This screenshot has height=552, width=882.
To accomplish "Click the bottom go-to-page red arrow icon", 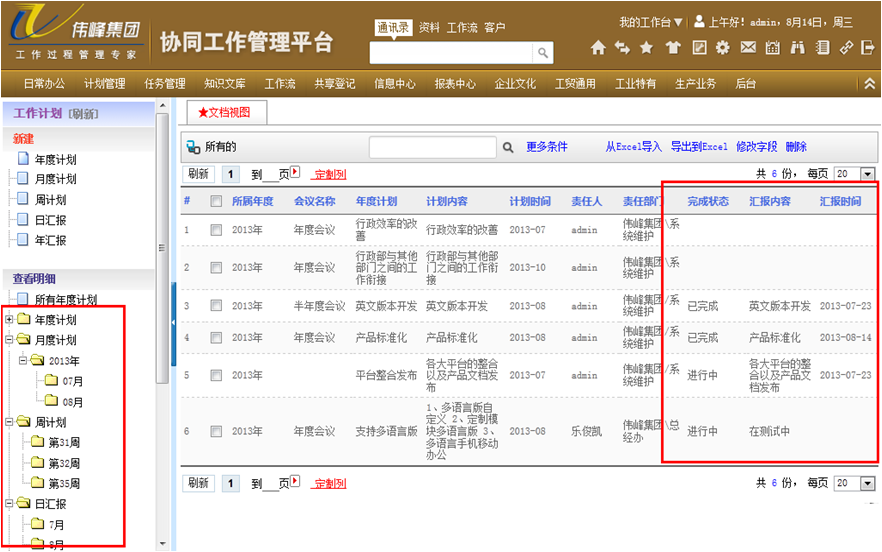I will [x=295, y=481].
